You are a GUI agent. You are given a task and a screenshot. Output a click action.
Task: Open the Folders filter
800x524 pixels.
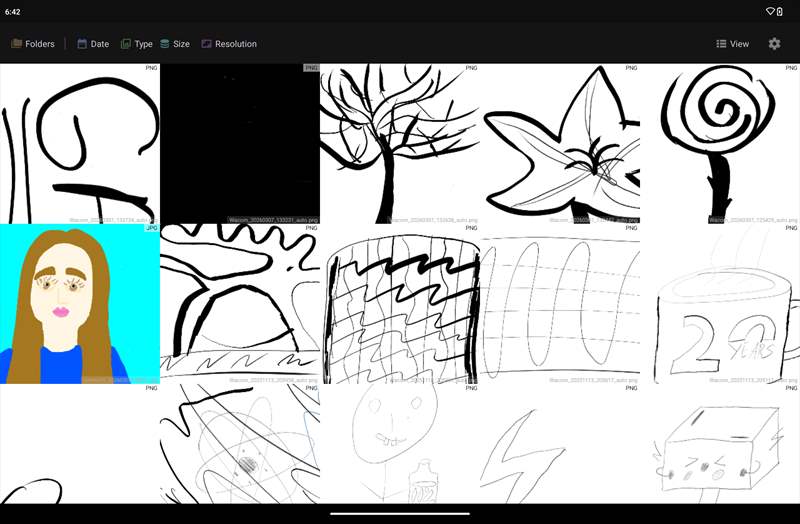point(33,44)
